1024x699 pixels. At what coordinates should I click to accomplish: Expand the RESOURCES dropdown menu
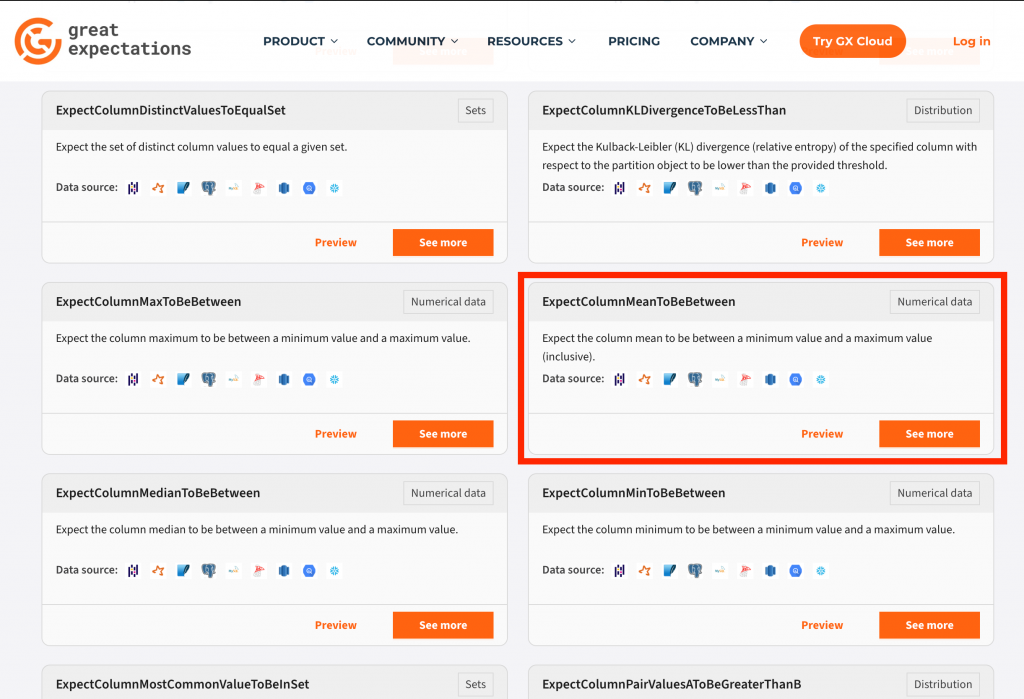pyautogui.click(x=532, y=41)
